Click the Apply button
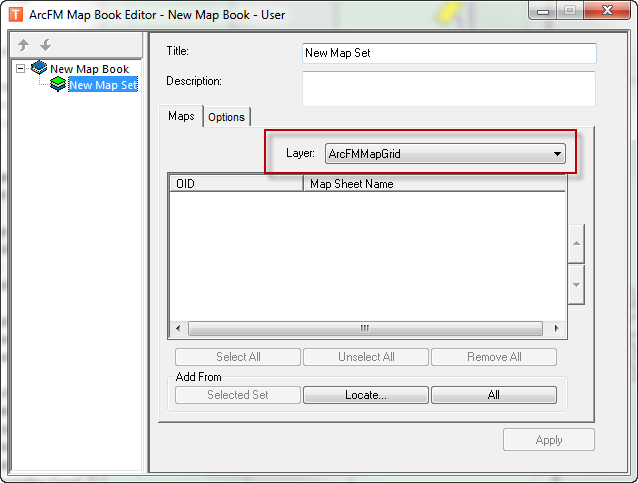 (549, 440)
